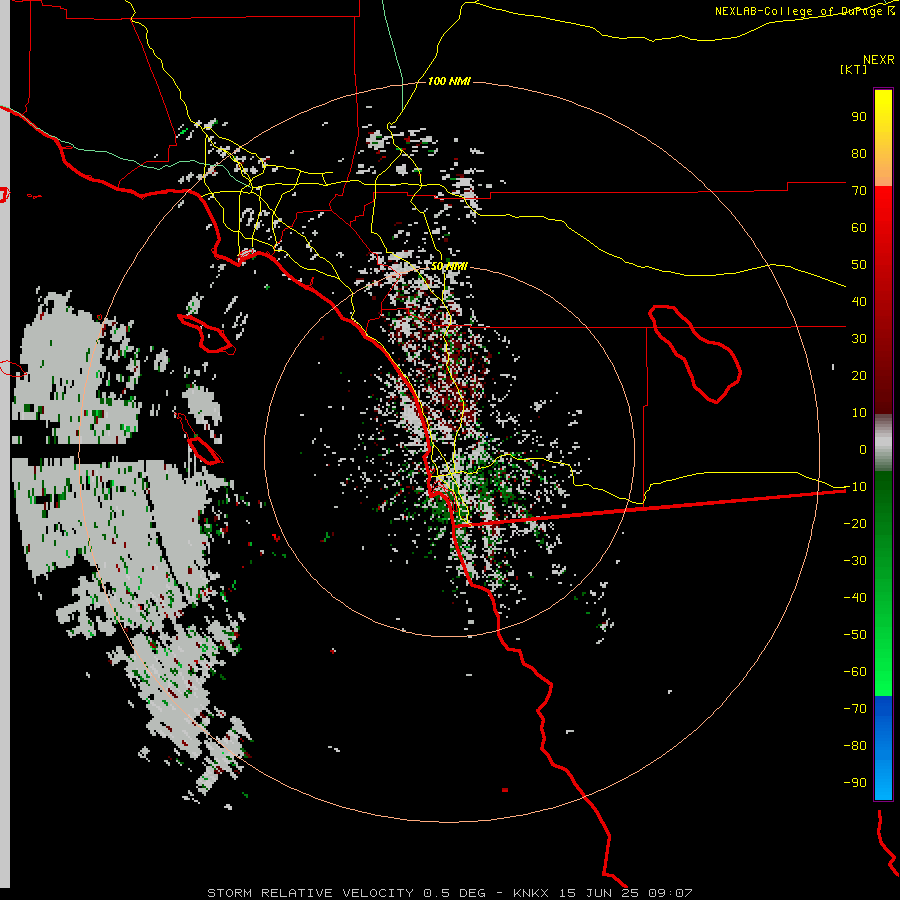Click the 15 JUN 25 09:07 timestamp
The image size is (900, 900).
[626, 893]
